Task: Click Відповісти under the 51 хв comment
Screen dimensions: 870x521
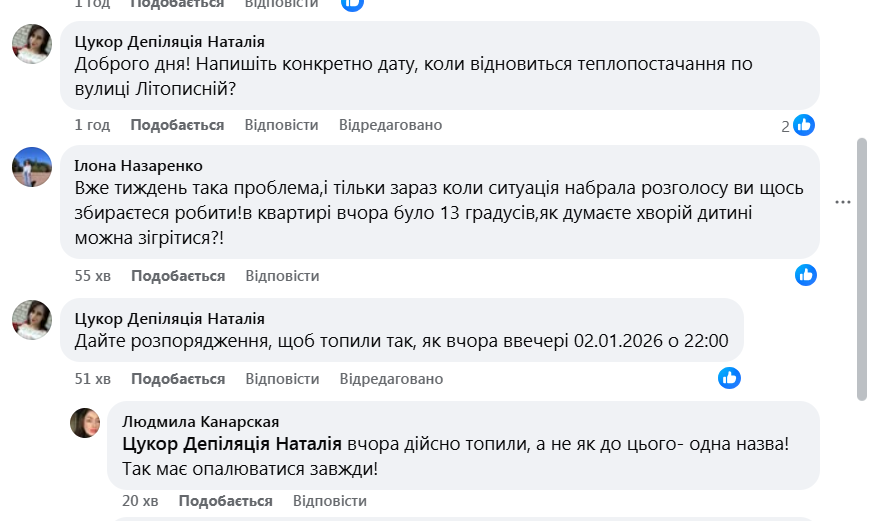Action: click(x=282, y=379)
